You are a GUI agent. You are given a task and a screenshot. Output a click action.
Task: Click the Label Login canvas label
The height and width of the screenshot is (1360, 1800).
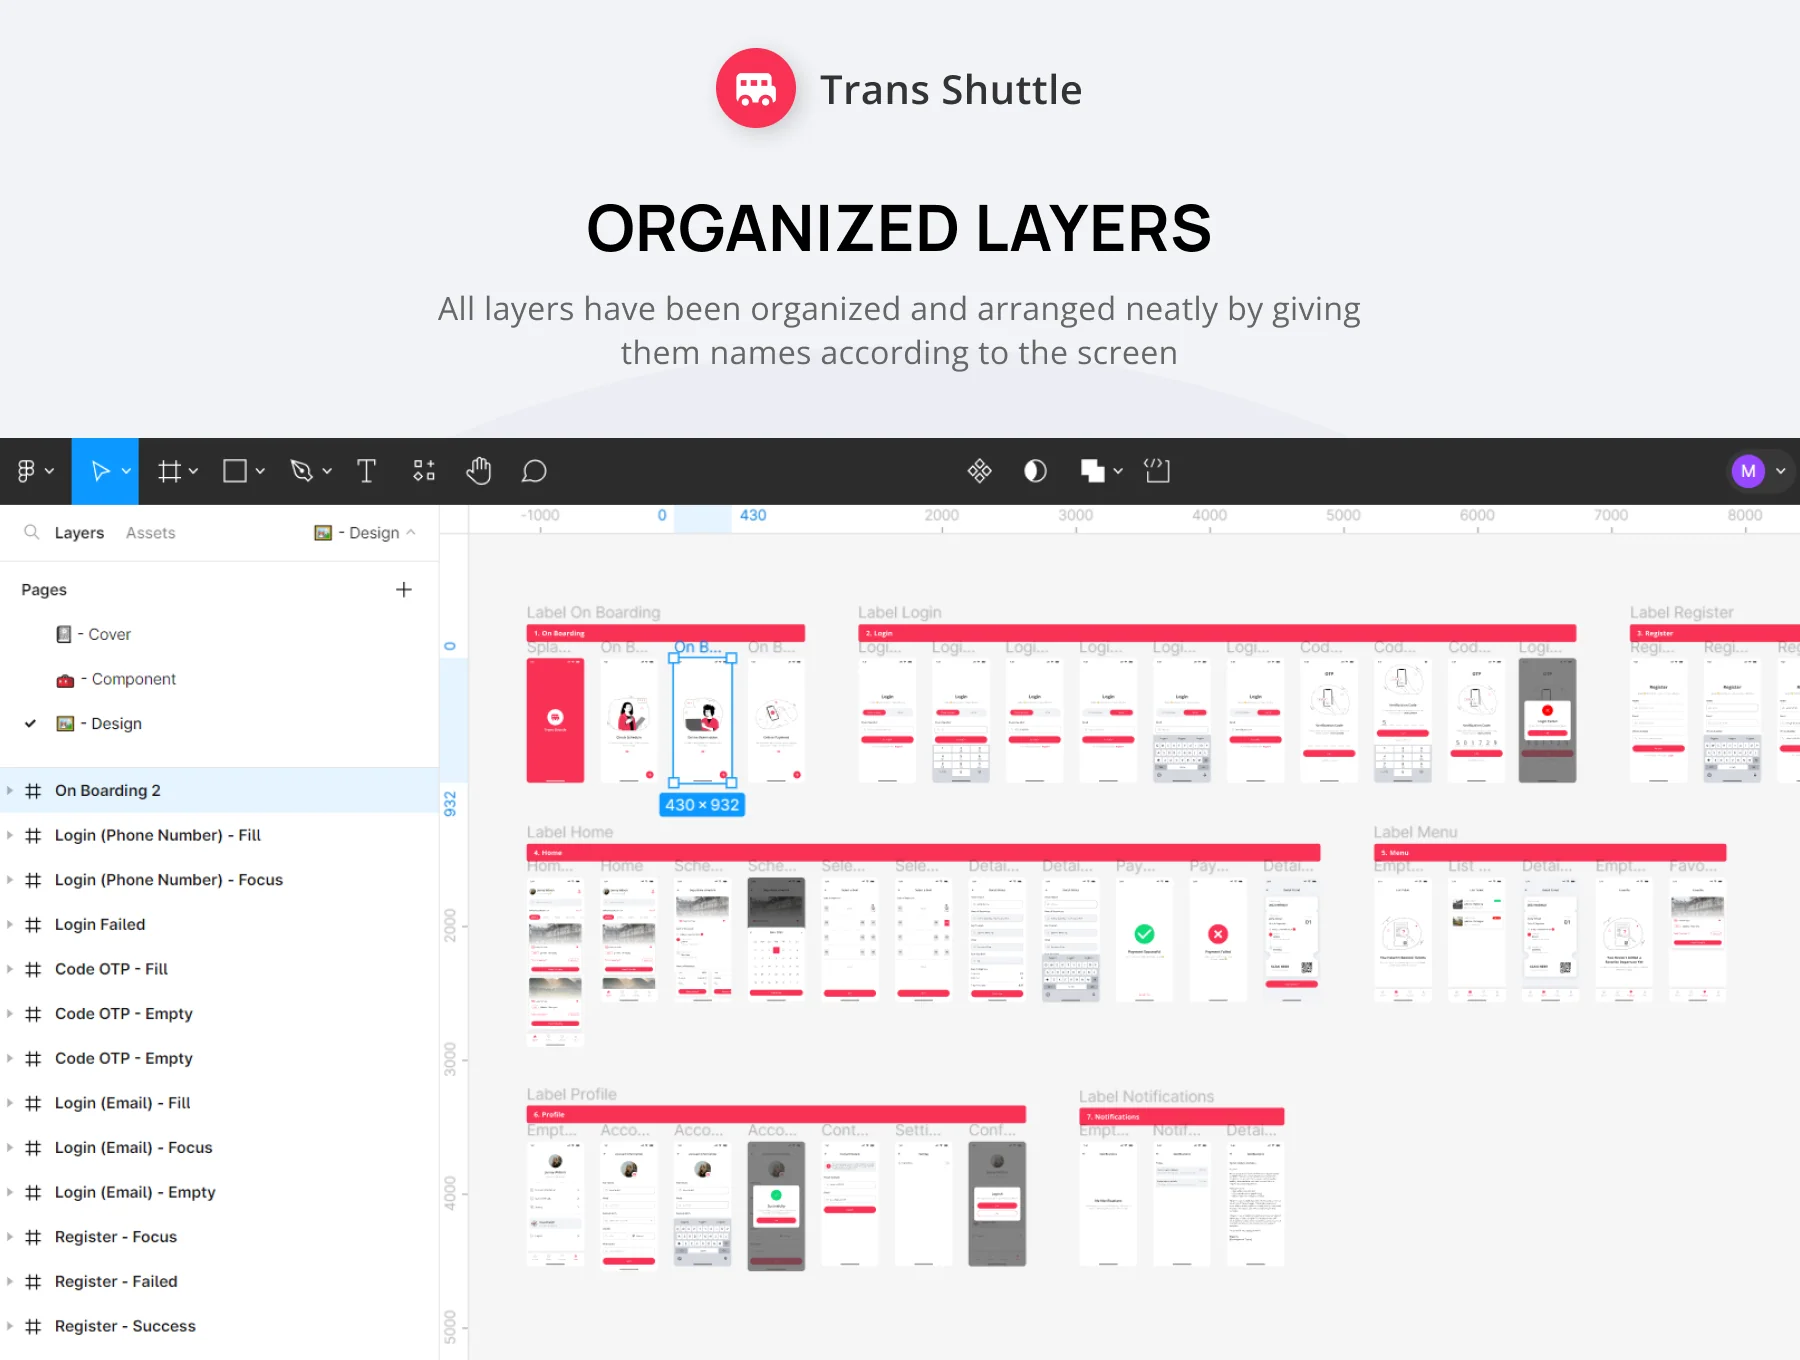coord(899,612)
